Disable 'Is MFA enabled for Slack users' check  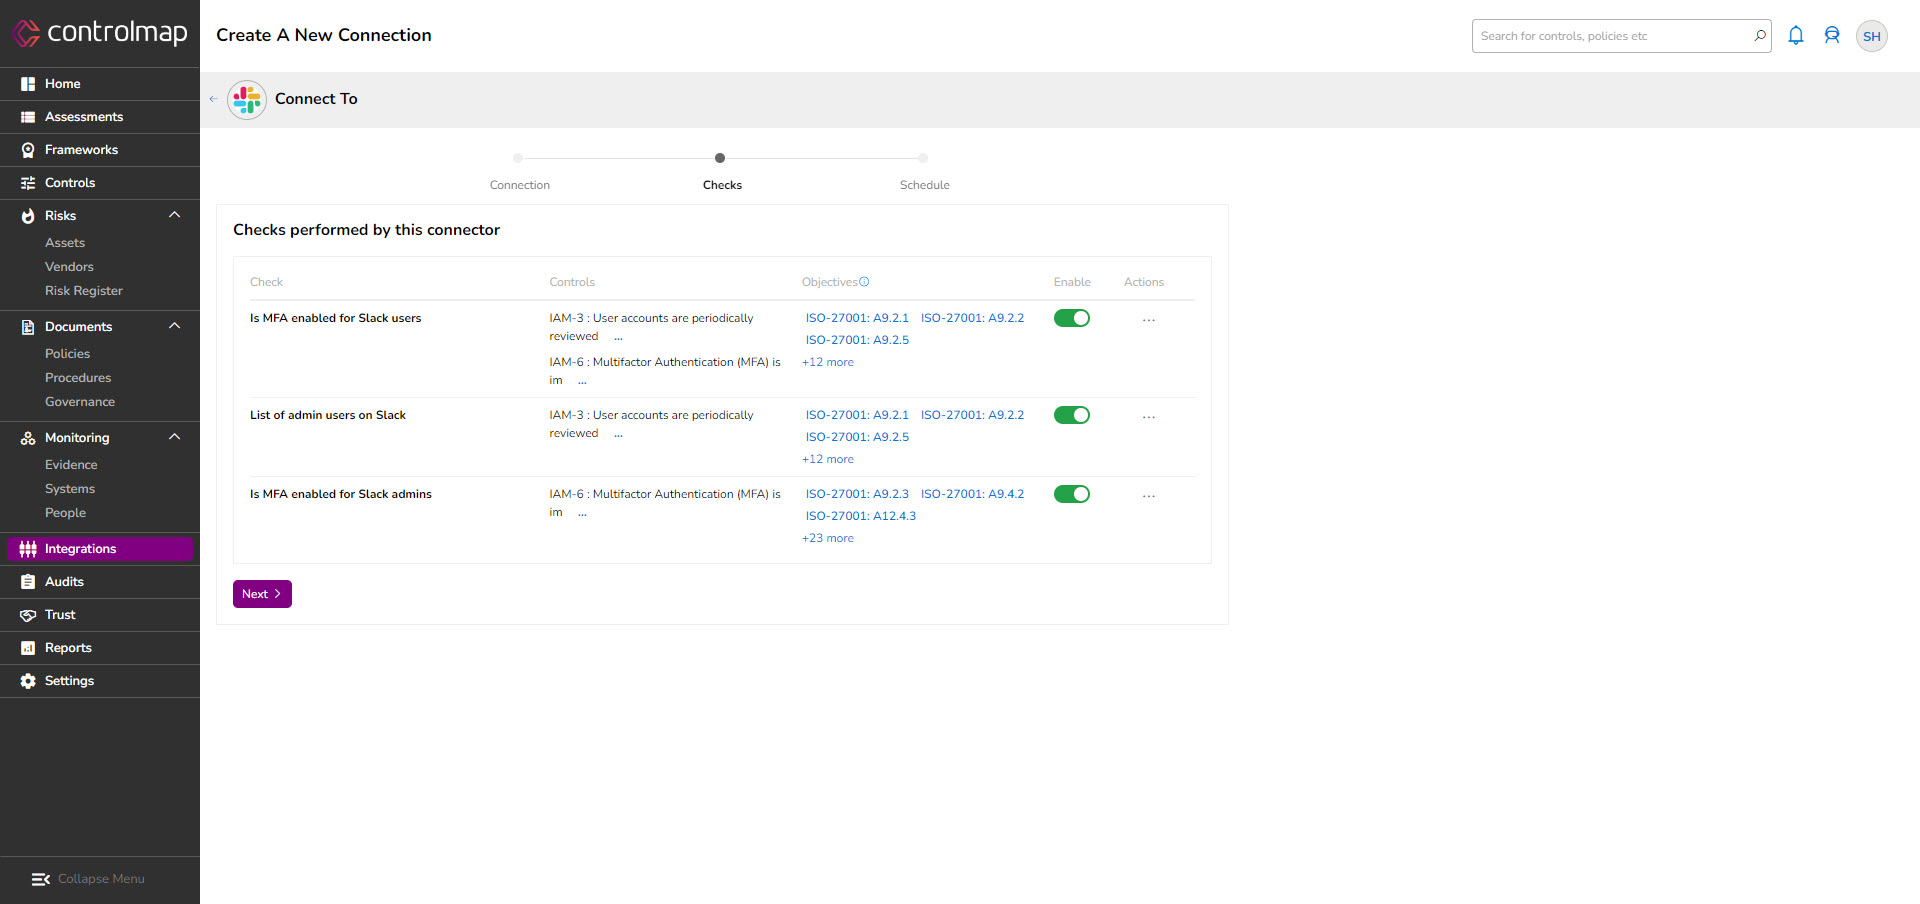pos(1071,318)
